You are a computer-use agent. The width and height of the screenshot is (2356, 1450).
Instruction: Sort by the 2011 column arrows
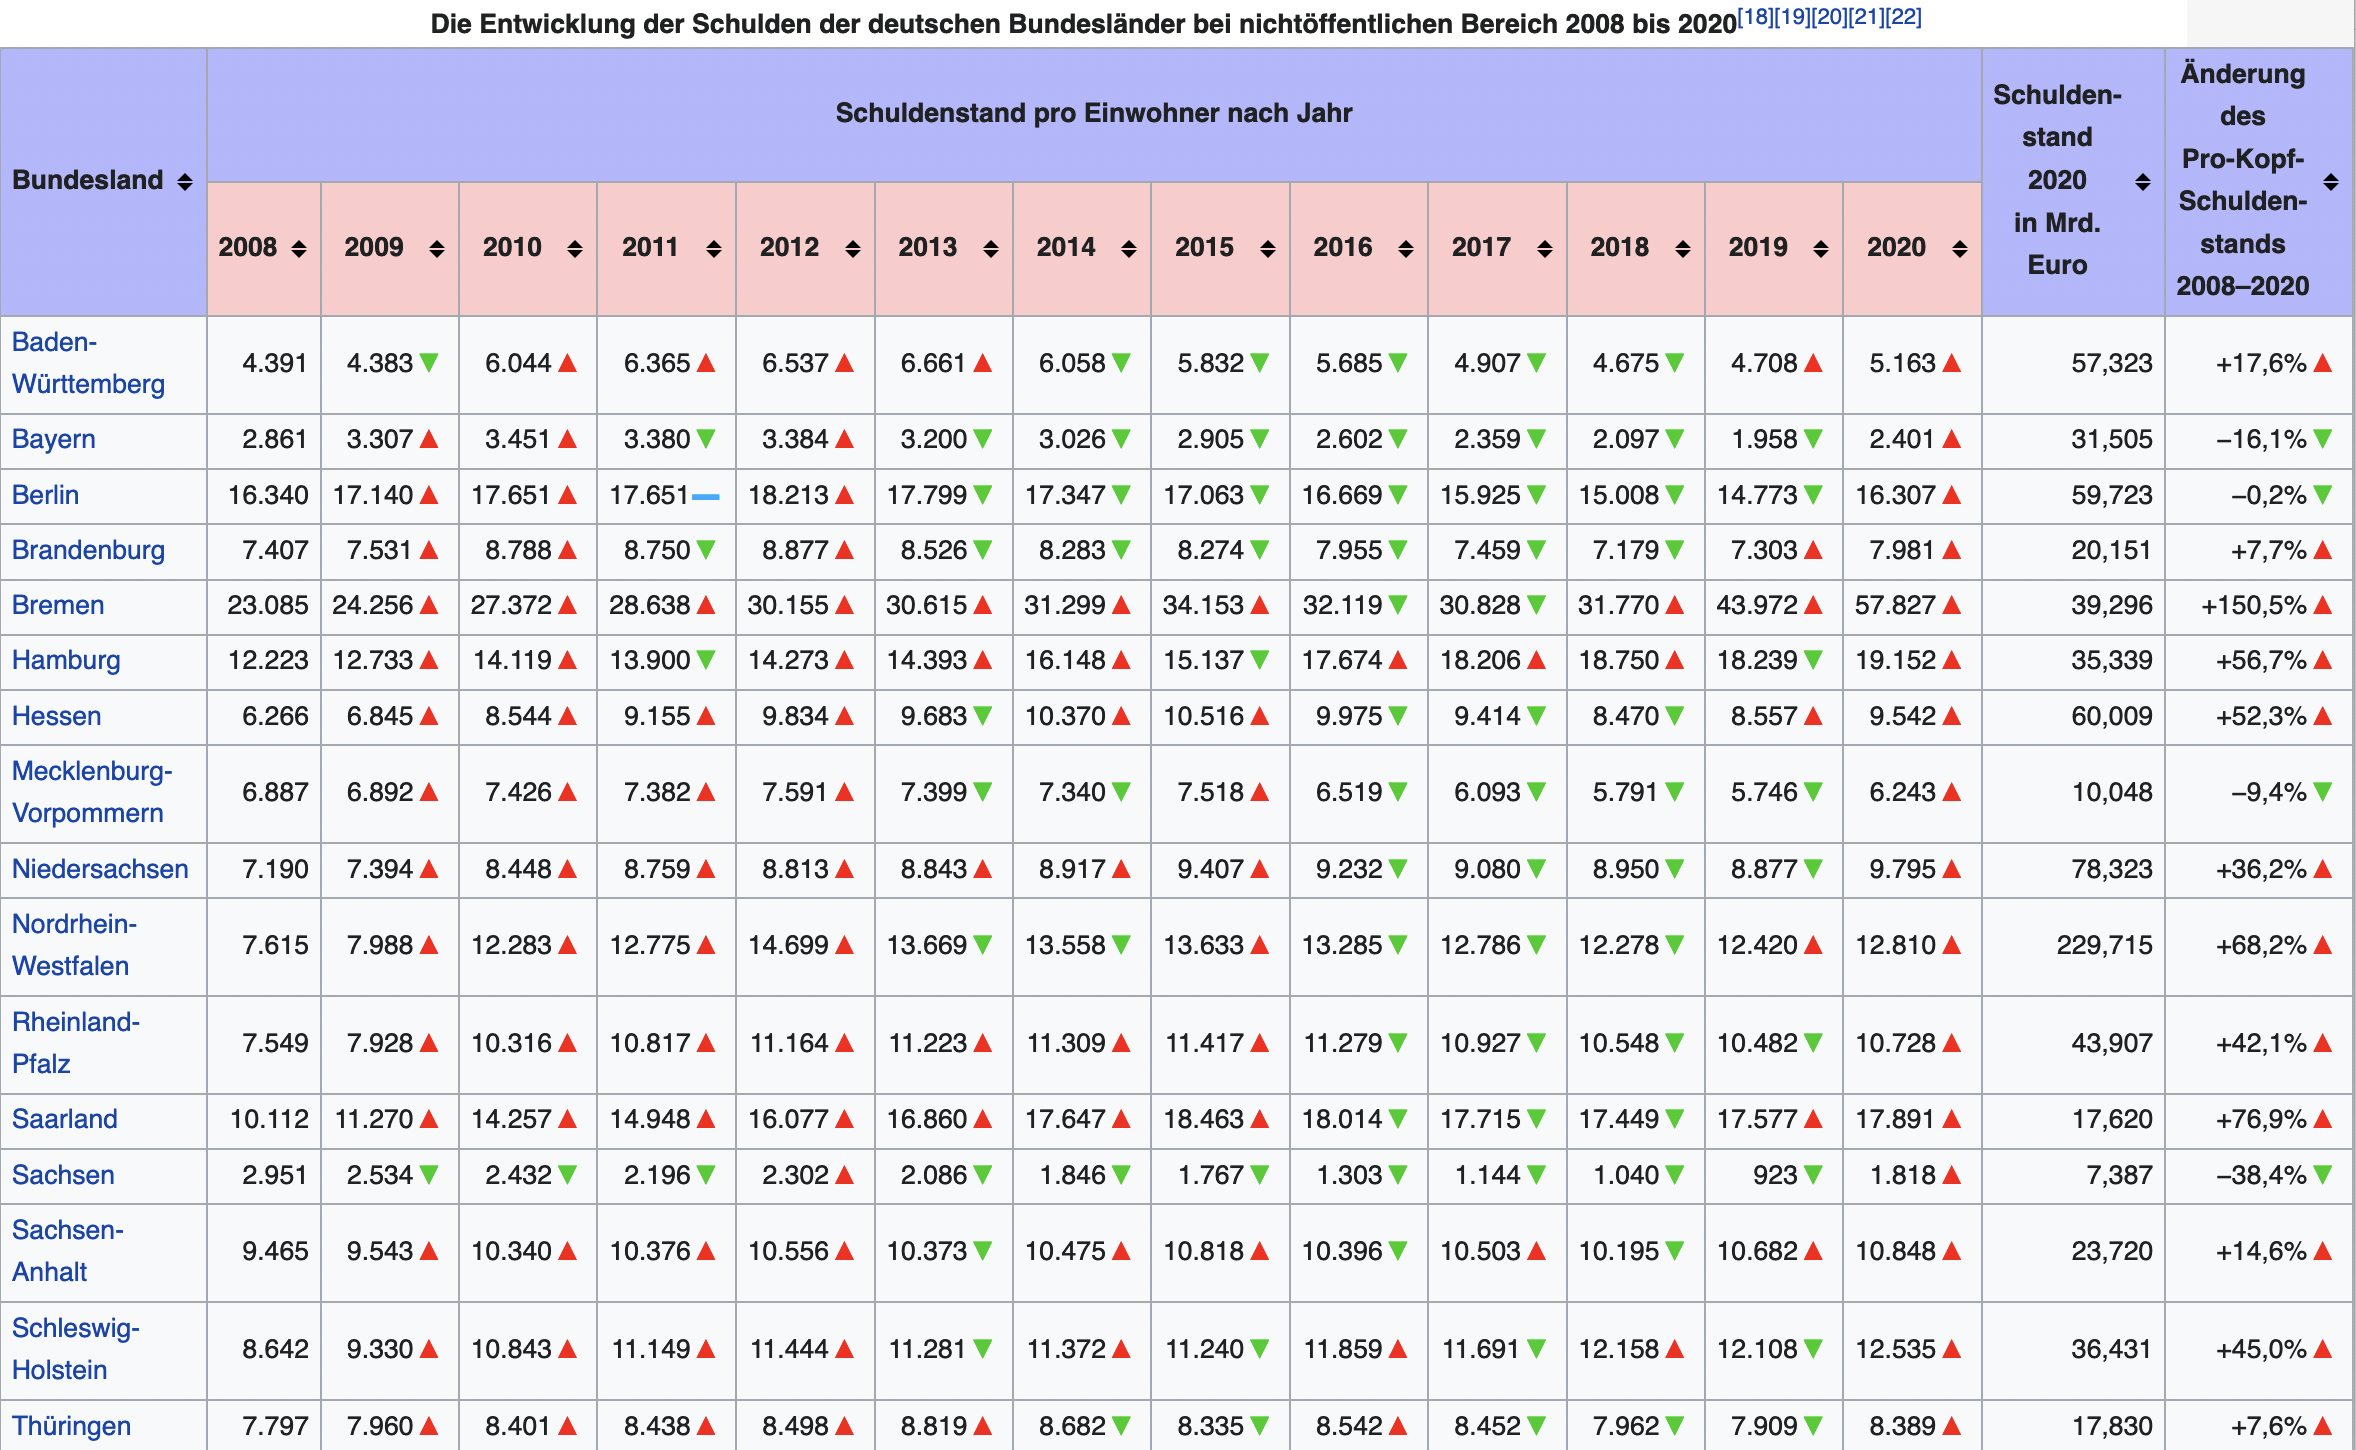(x=713, y=249)
